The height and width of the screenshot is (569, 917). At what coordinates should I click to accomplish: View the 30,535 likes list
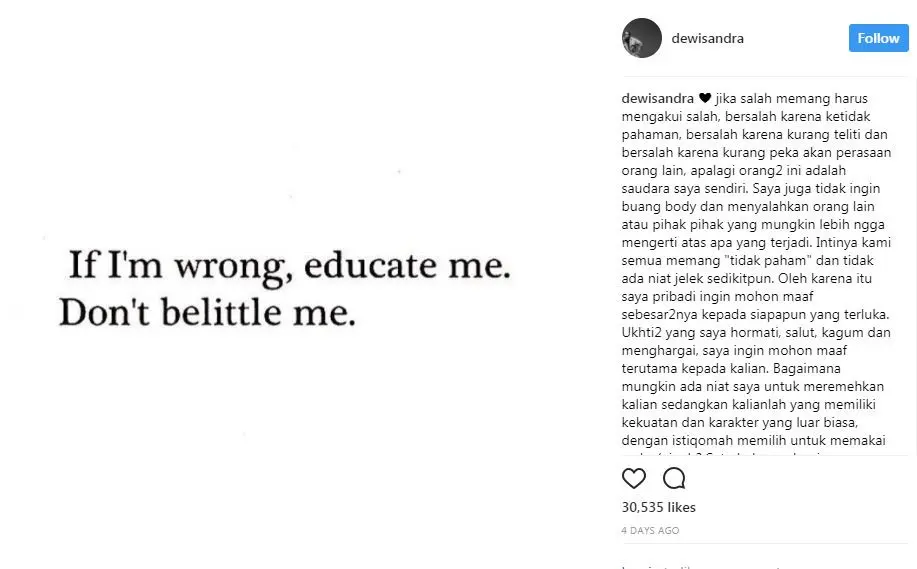658,508
